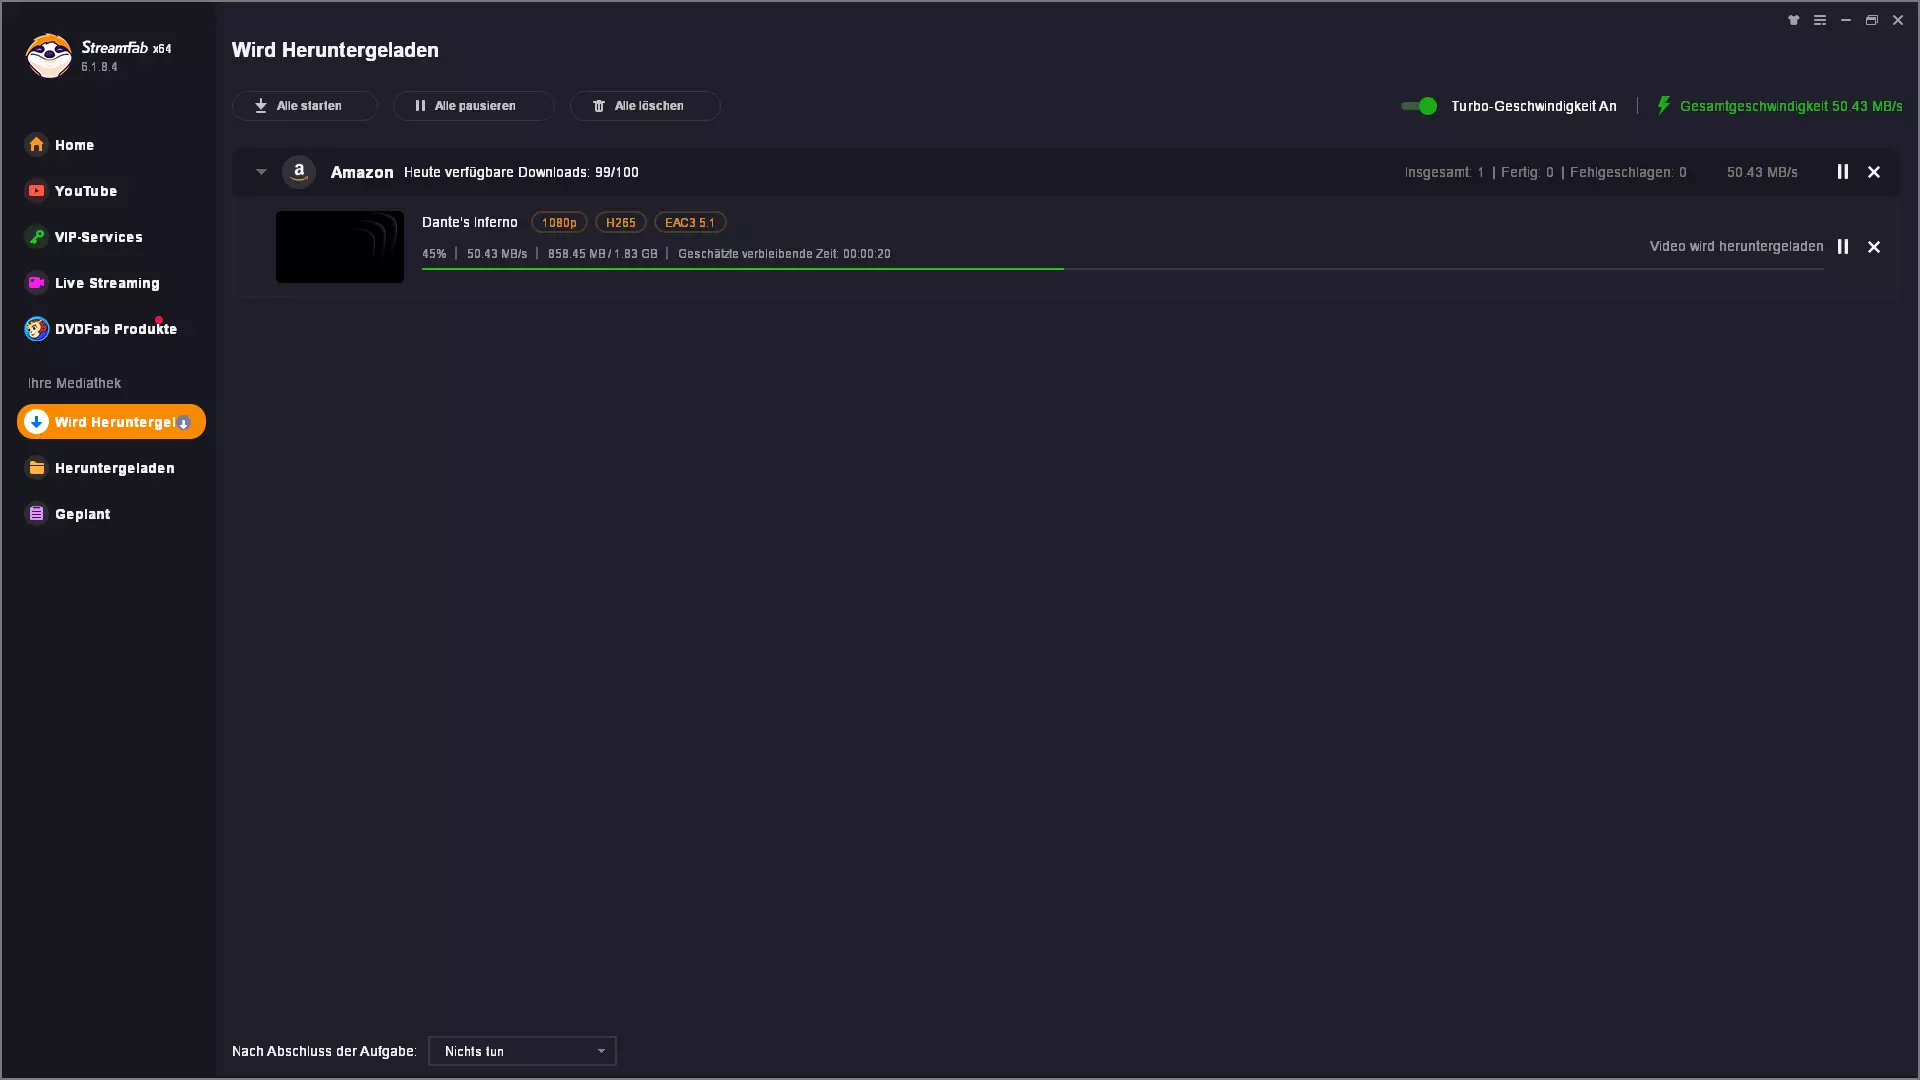1920x1080 pixels.
Task: Click the 1080p resolution badge
Action: [559, 222]
